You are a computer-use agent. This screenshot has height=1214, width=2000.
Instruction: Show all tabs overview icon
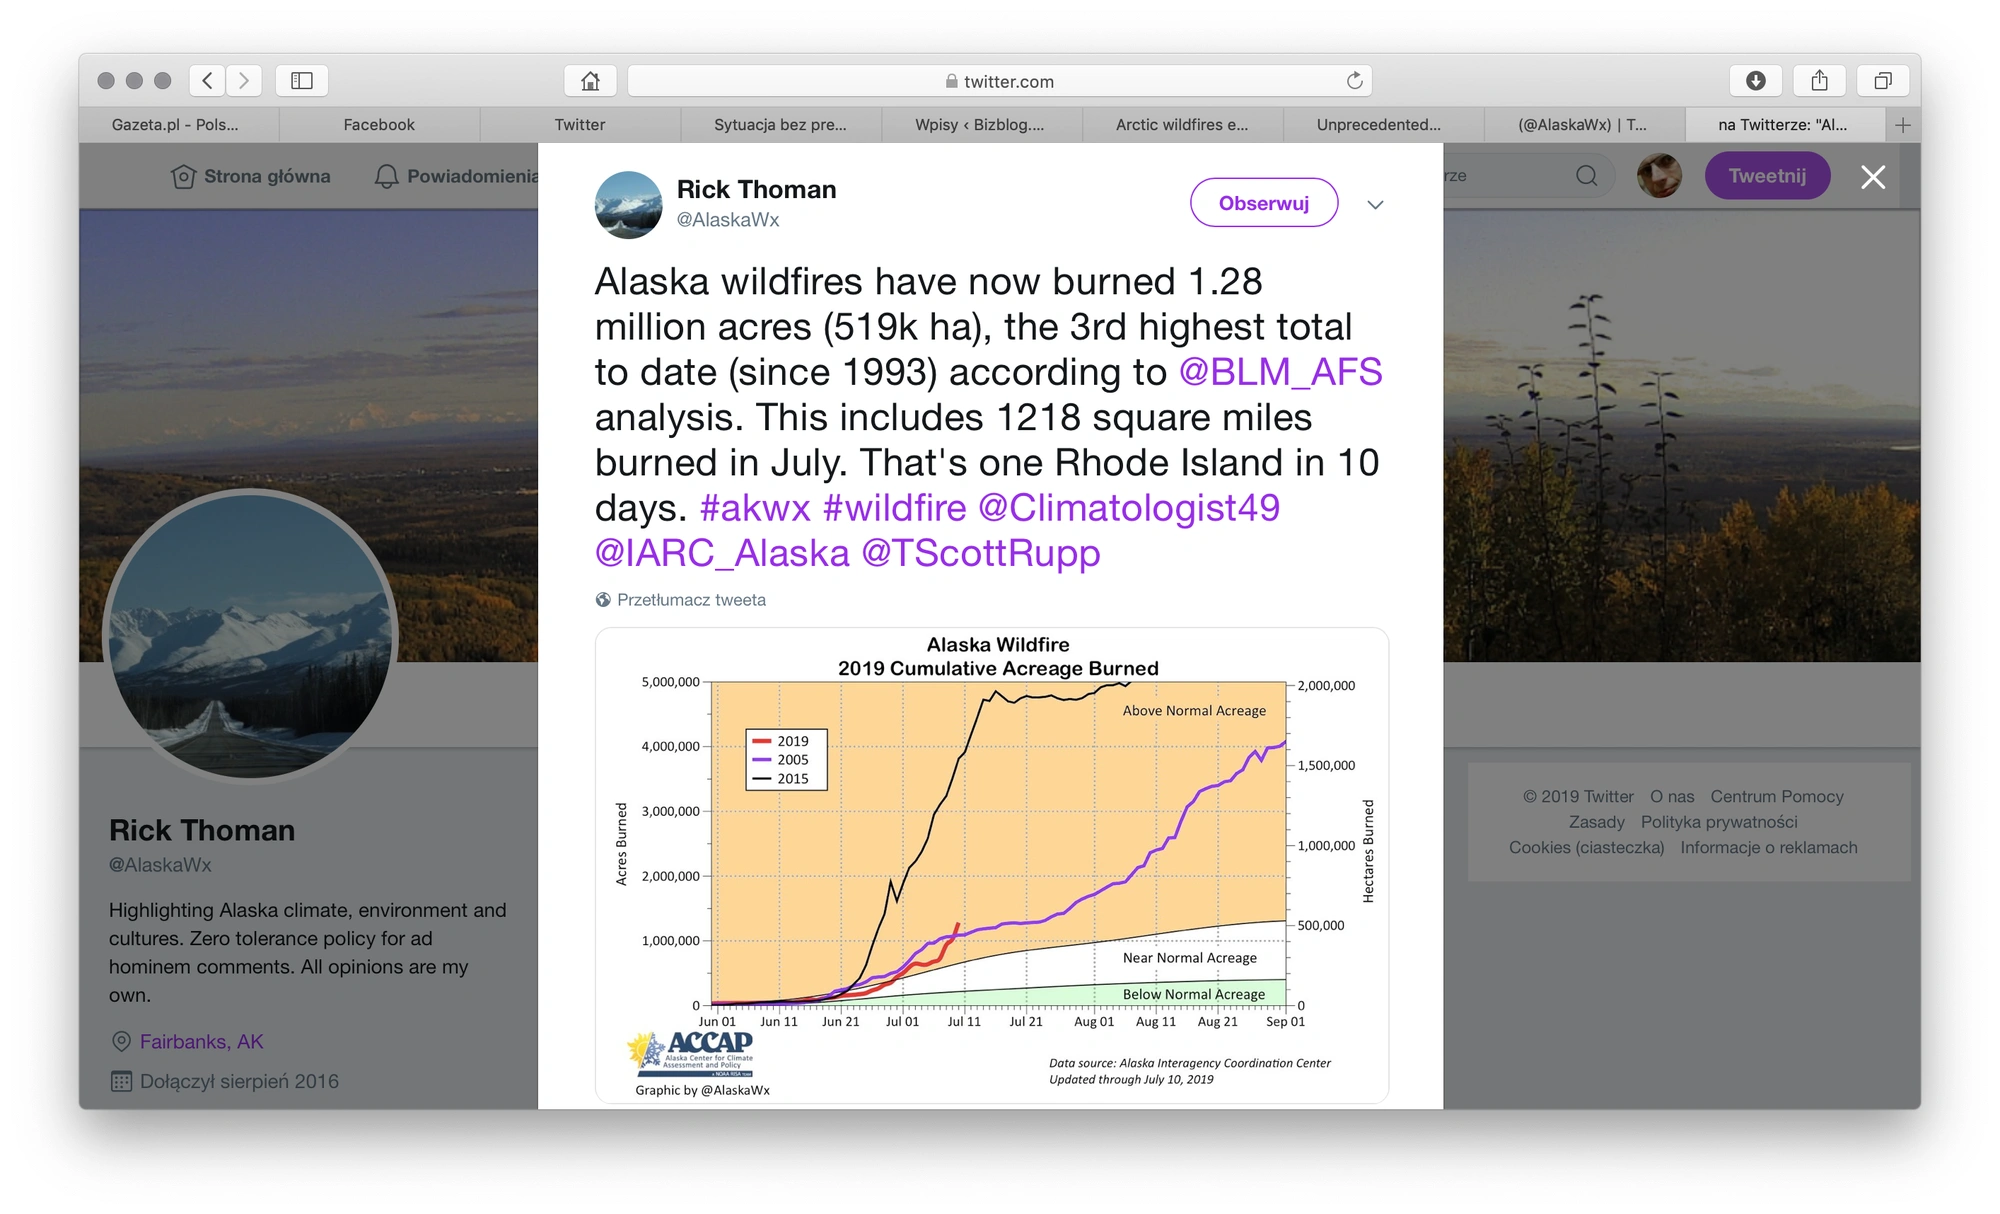click(1883, 81)
